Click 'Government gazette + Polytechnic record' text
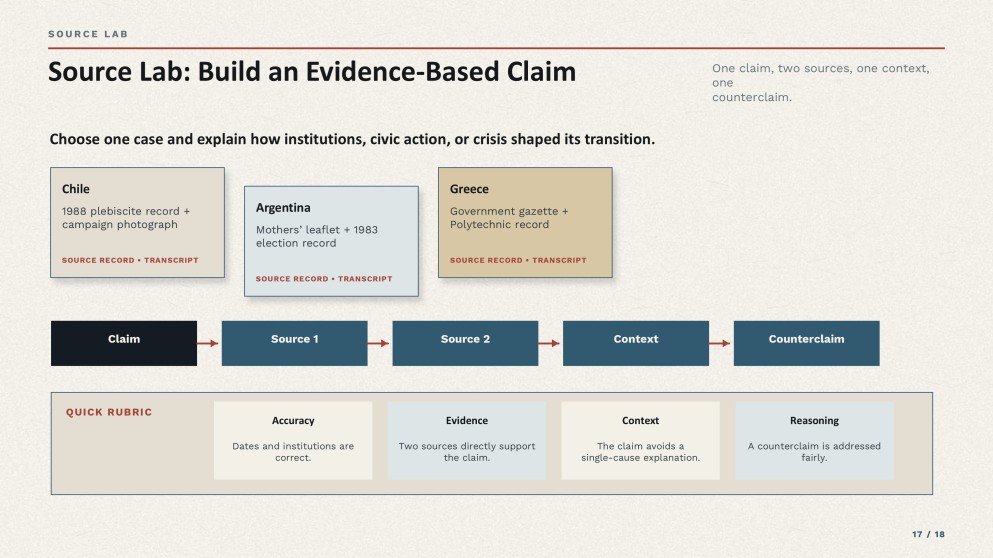The width and height of the screenshot is (993, 558). pos(509,218)
